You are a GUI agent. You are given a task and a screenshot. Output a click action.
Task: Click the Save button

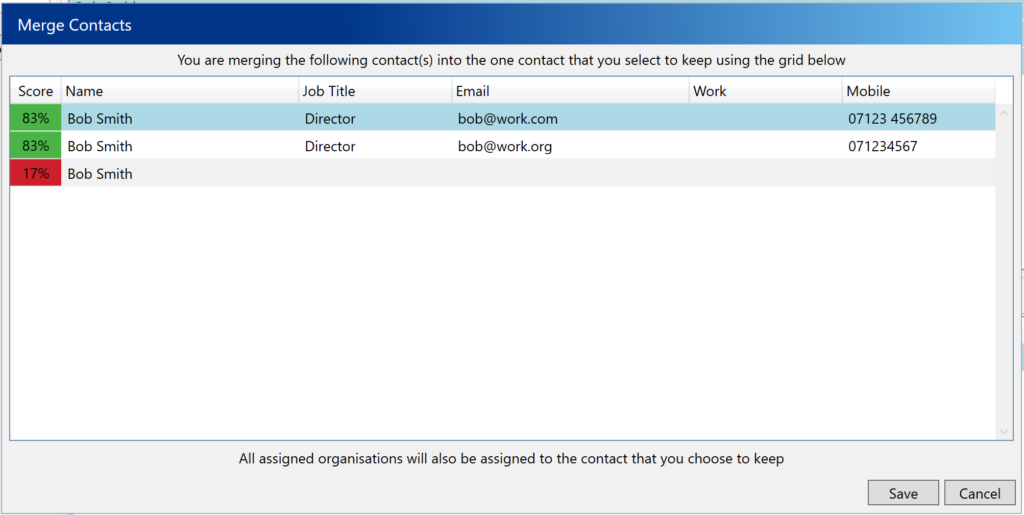pyautogui.click(x=903, y=493)
